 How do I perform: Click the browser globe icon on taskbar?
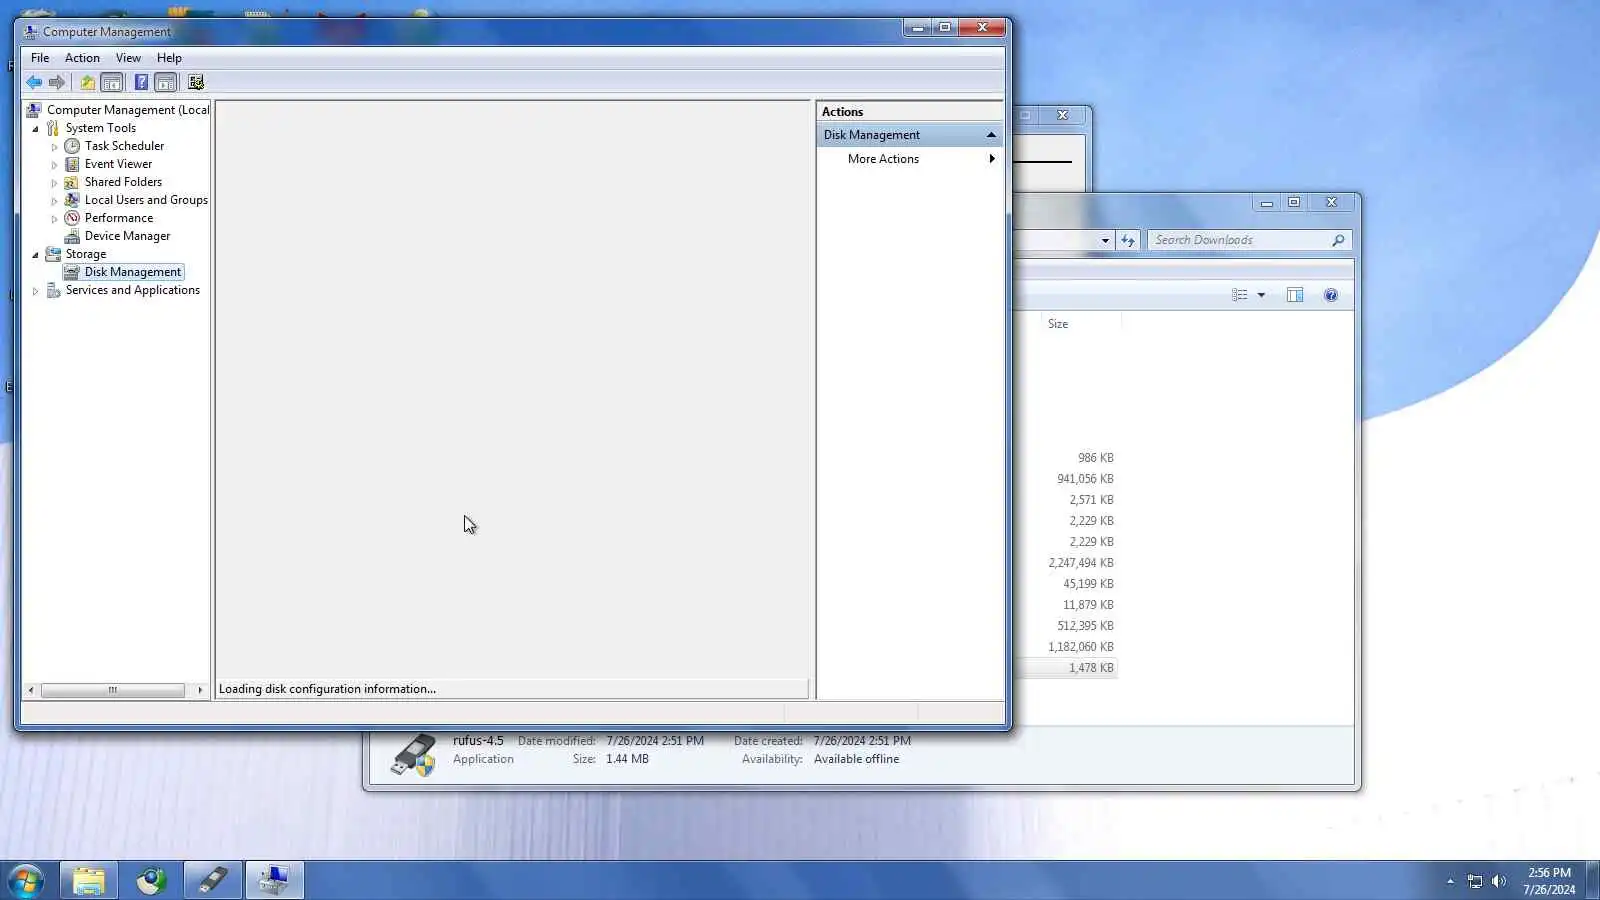coord(151,881)
